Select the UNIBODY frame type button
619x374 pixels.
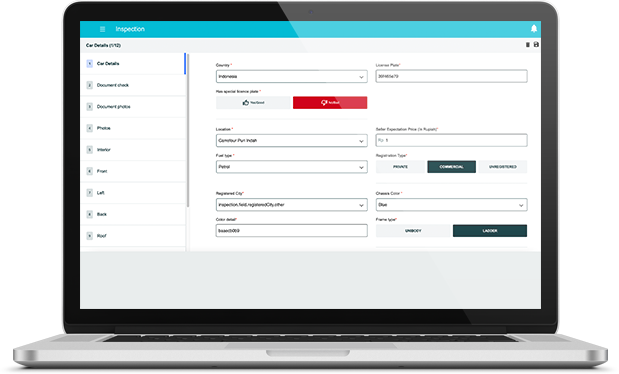[413, 231]
